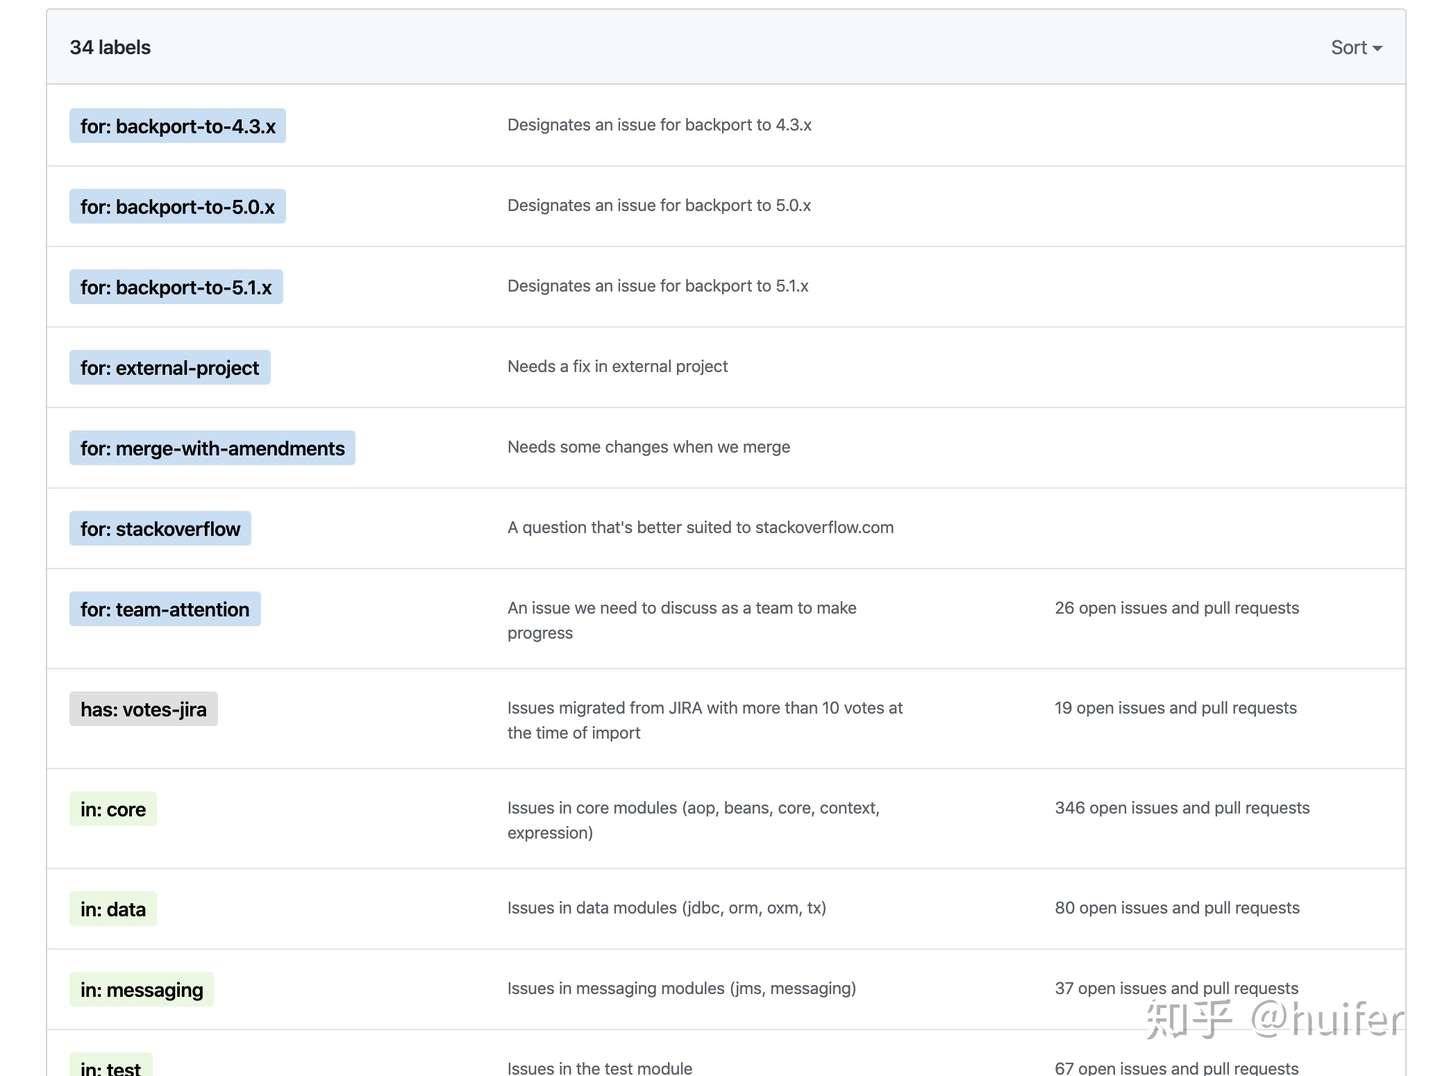Click the 'for: stackoverflow' label

(160, 529)
